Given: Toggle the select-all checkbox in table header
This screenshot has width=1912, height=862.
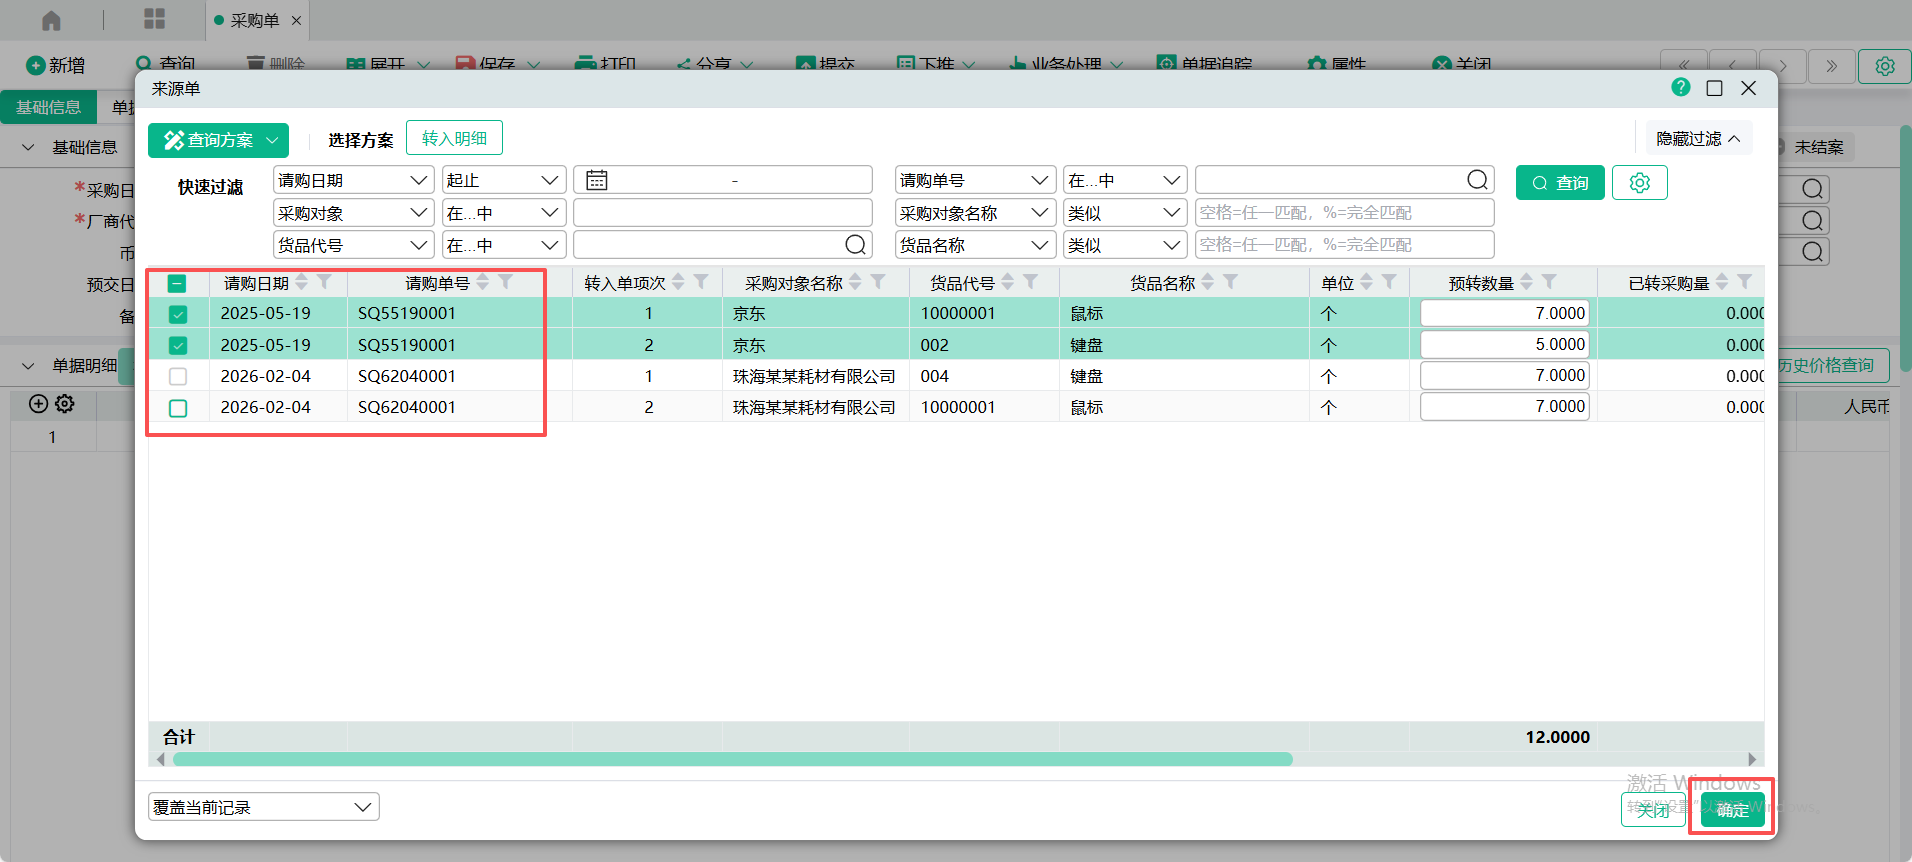Looking at the screenshot, I should pyautogui.click(x=177, y=284).
